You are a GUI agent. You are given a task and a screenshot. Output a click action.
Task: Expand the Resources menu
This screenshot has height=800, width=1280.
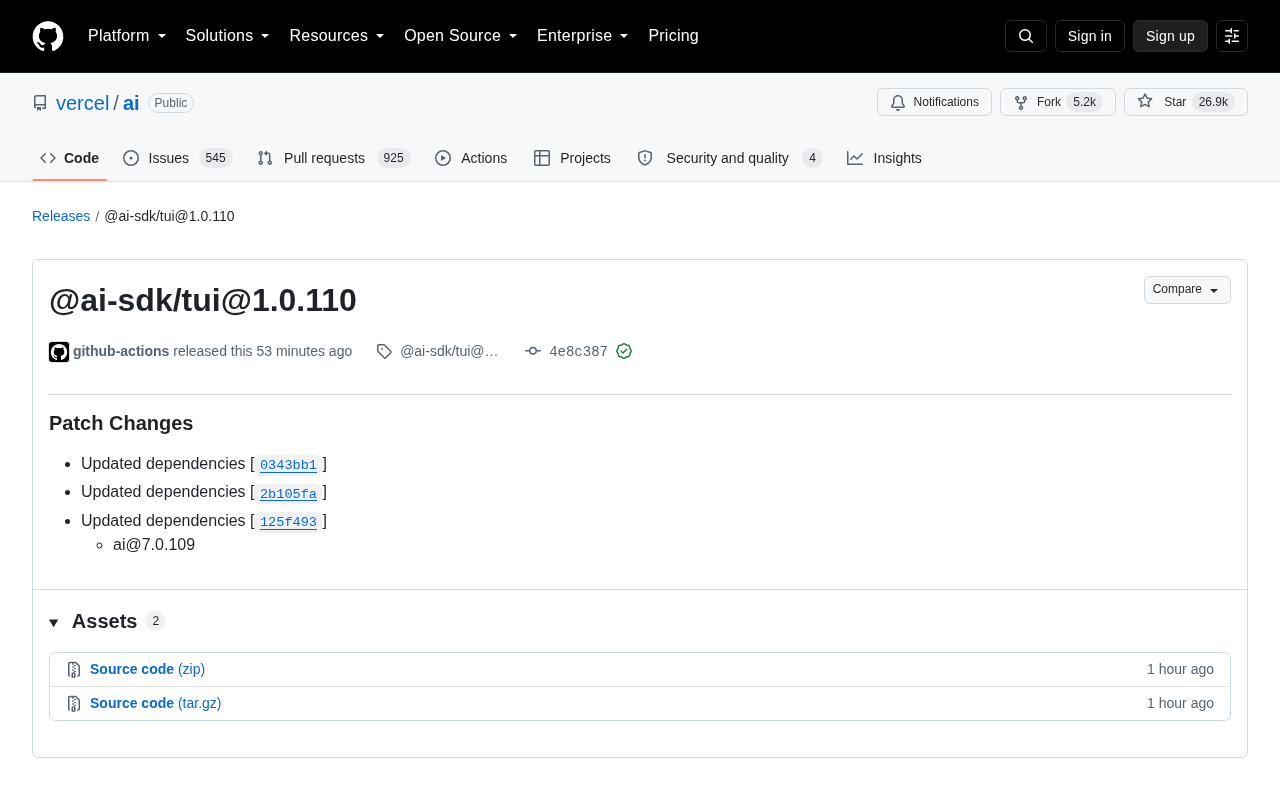pos(337,36)
